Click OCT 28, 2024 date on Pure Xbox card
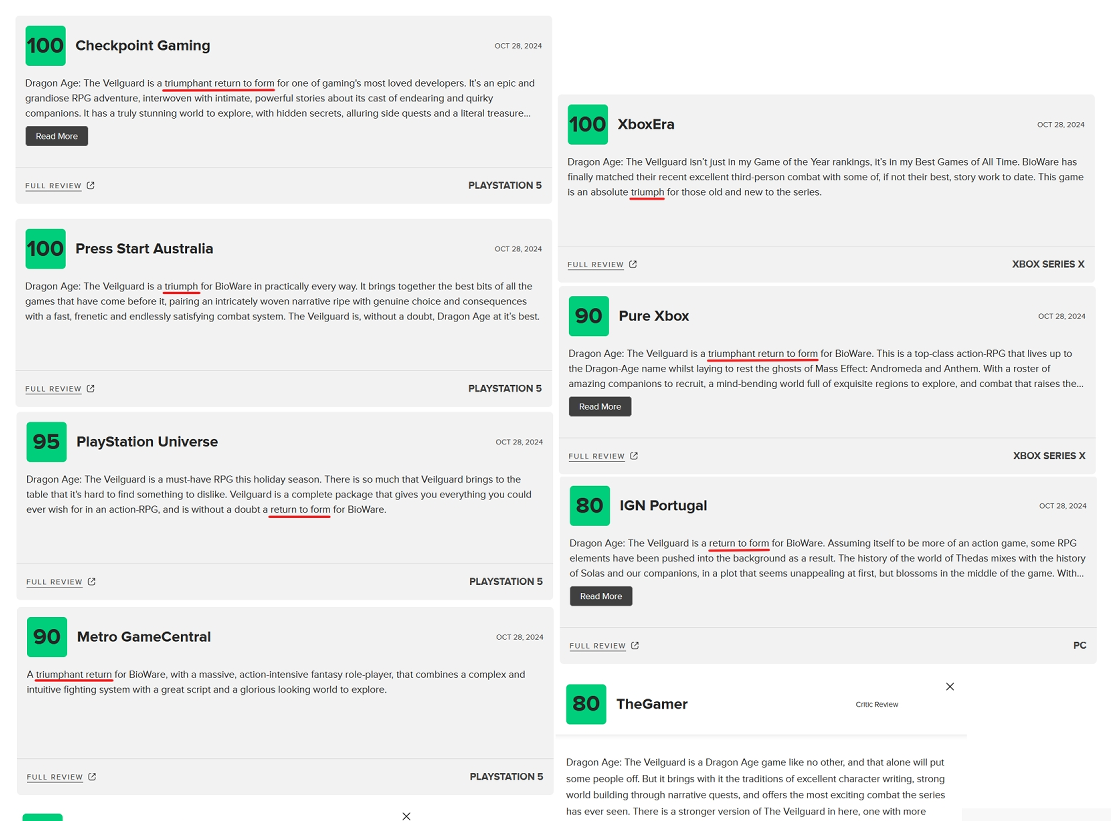The image size is (1112, 821). pyautogui.click(x=1062, y=316)
